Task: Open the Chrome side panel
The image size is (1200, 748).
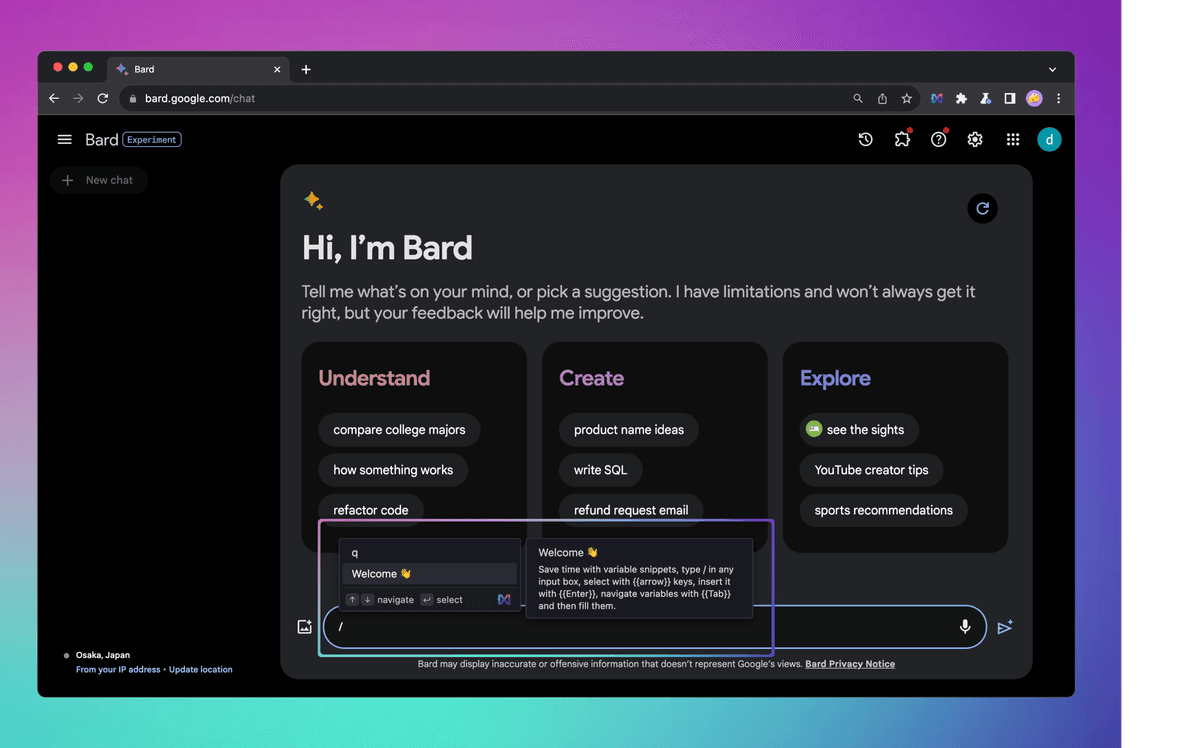Action: [x=1010, y=99]
